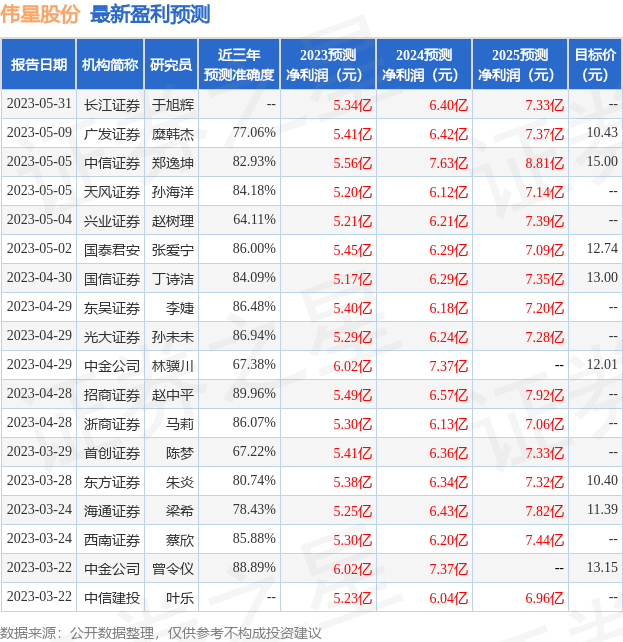This screenshot has height=642, width=623.
Task: Select the 报告日期 column header
Action: [x=38, y=64]
